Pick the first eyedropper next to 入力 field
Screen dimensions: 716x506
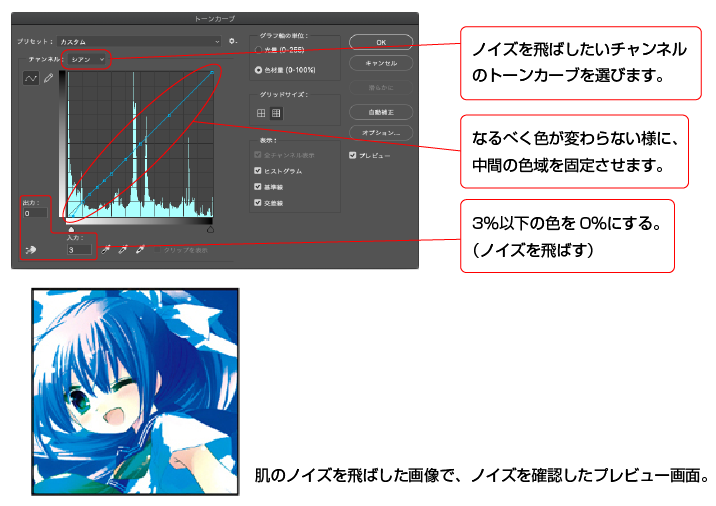(x=106, y=249)
